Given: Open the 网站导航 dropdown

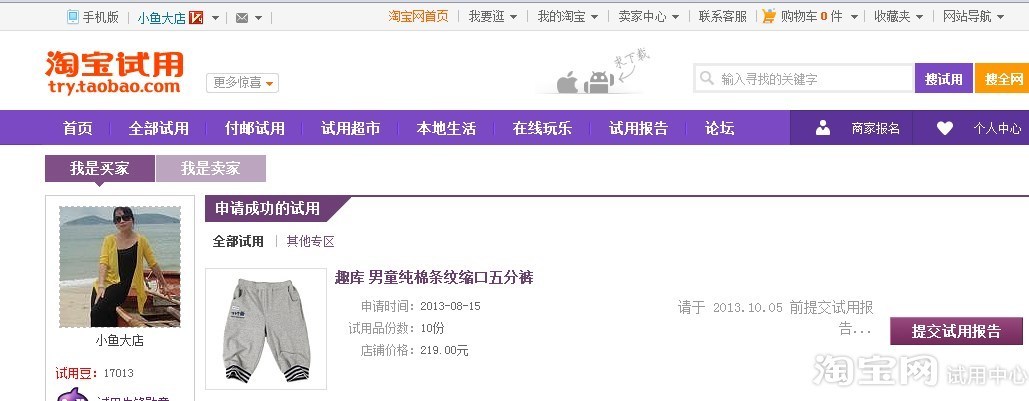Looking at the screenshot, I should pos(974,16).
